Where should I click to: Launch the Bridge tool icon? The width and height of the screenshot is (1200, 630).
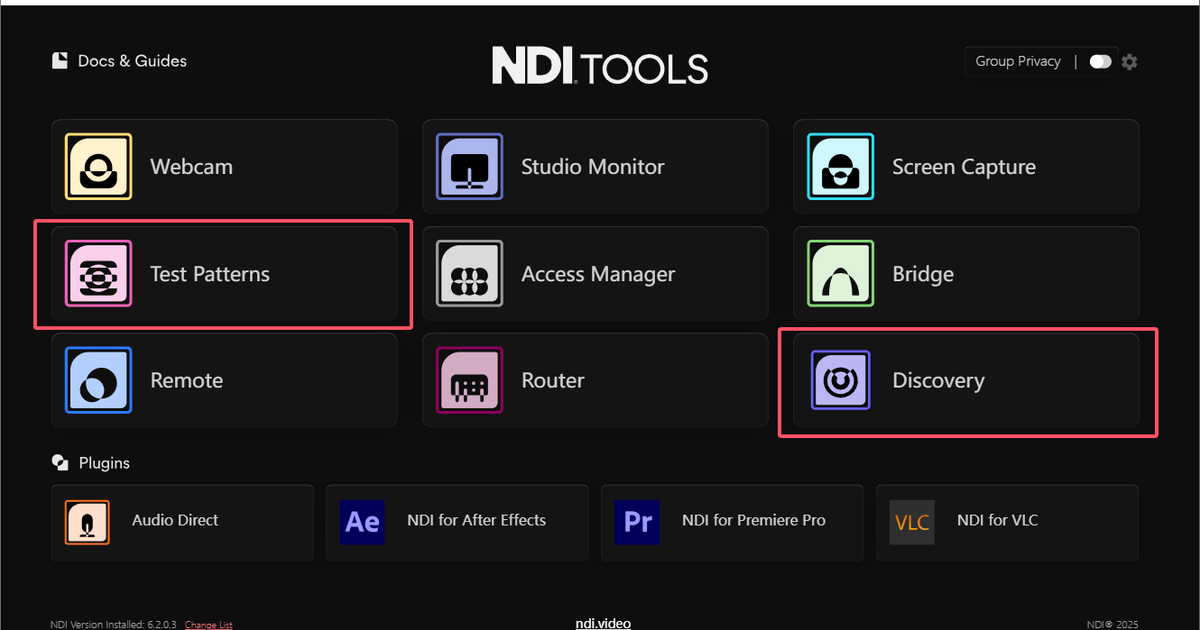coord(841,274)
